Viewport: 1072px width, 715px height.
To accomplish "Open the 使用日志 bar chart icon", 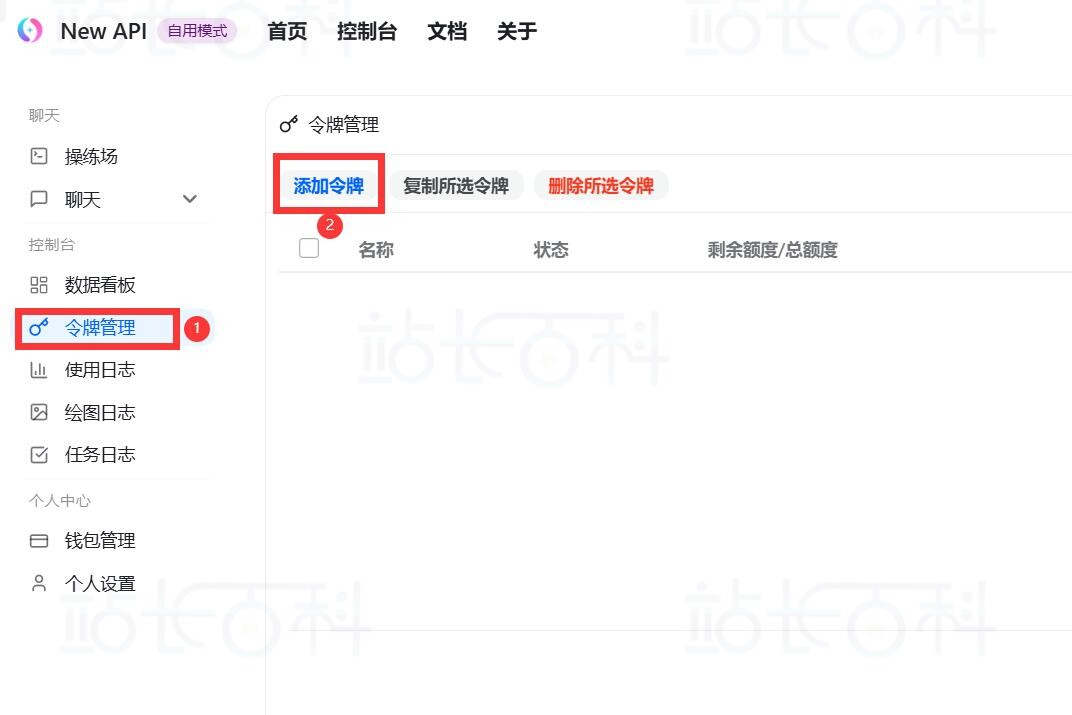I will tap(39, 370).
